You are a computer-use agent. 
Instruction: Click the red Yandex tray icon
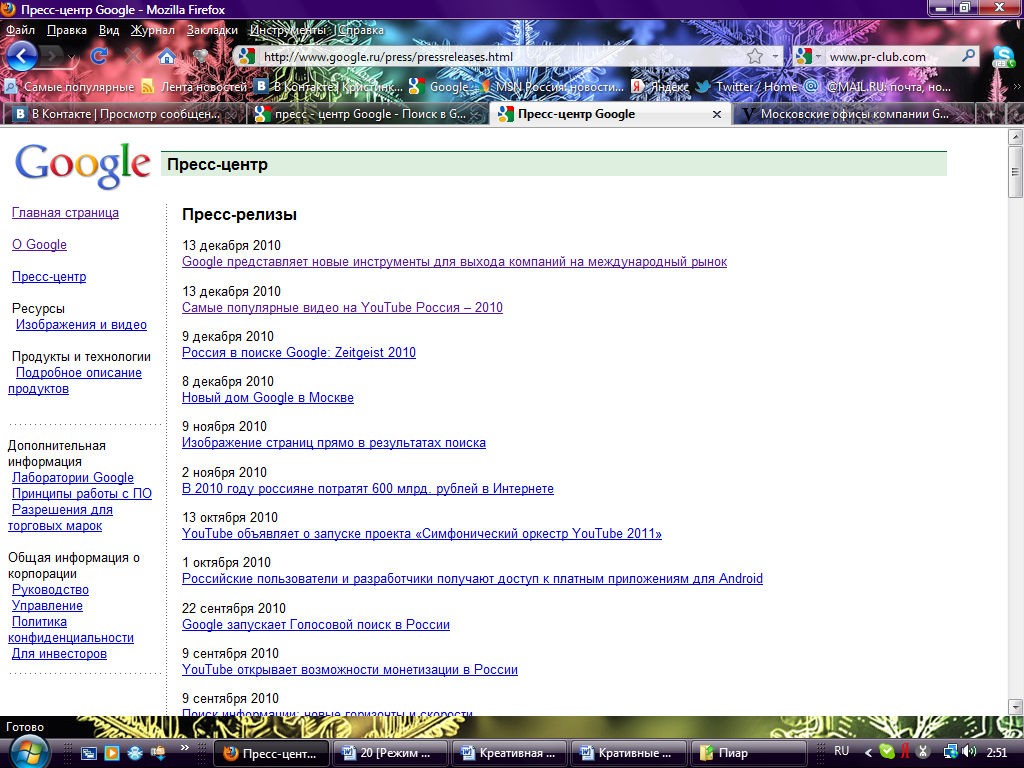click(x=905, y=752)
